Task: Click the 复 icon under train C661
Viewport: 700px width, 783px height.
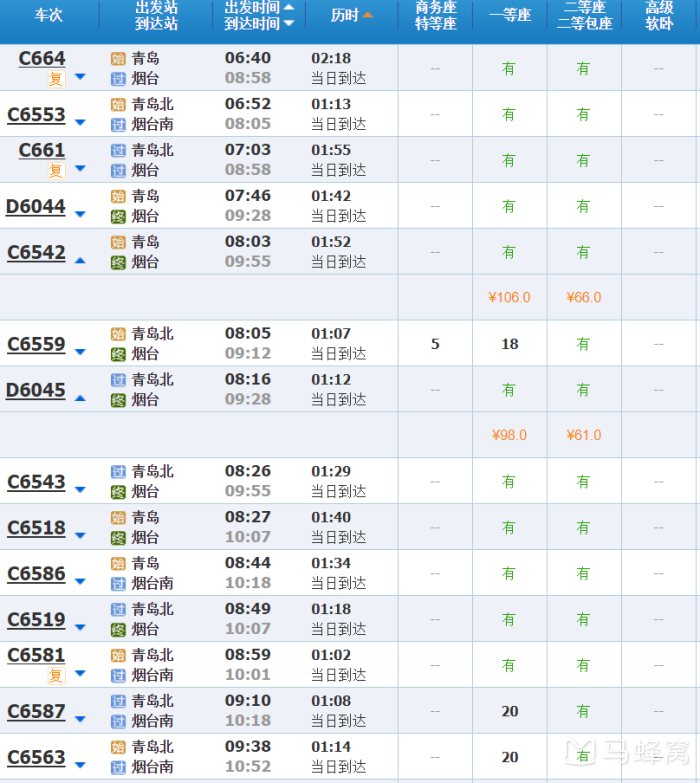Action: (56, 171)
